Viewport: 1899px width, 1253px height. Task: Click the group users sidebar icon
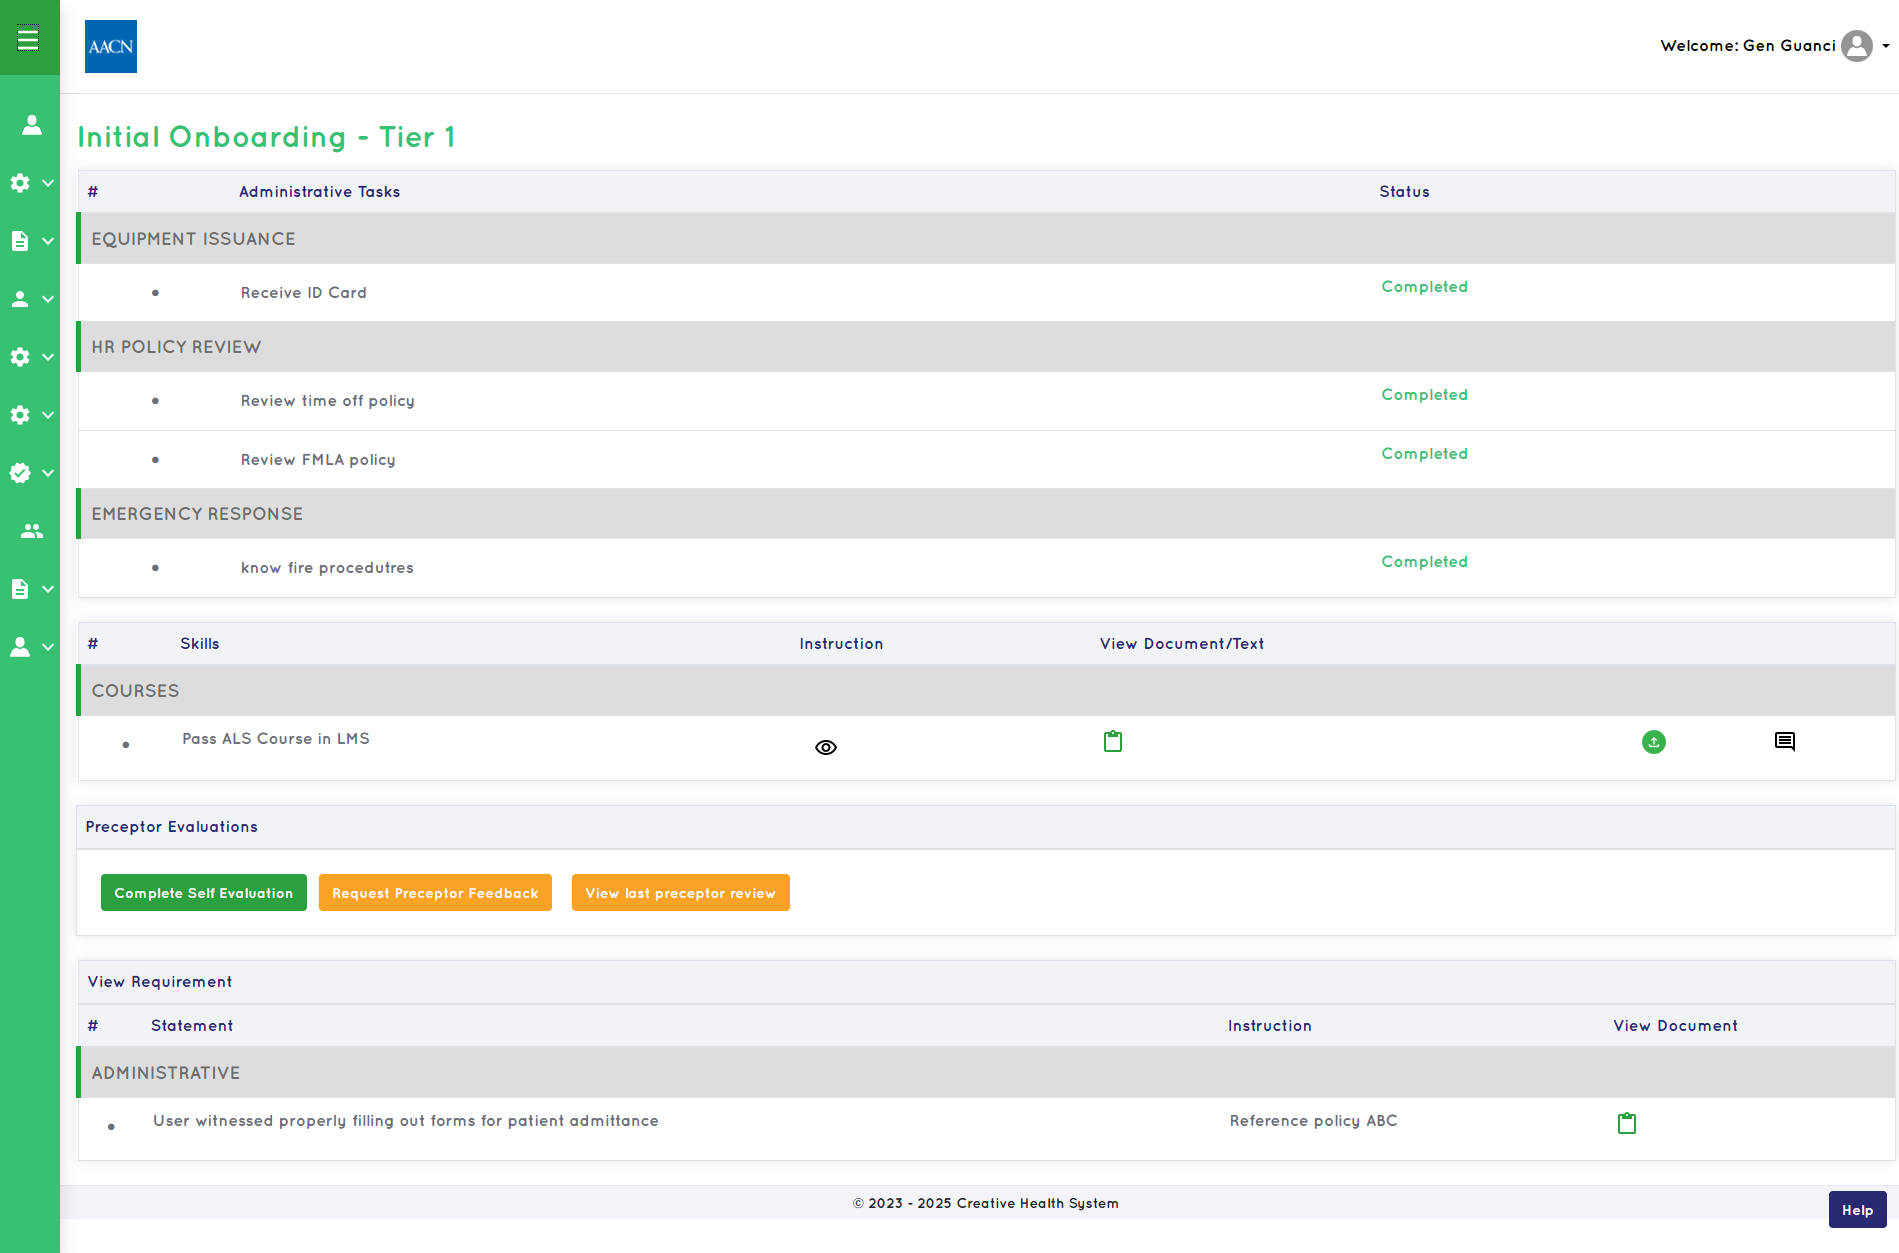point(31,531)
